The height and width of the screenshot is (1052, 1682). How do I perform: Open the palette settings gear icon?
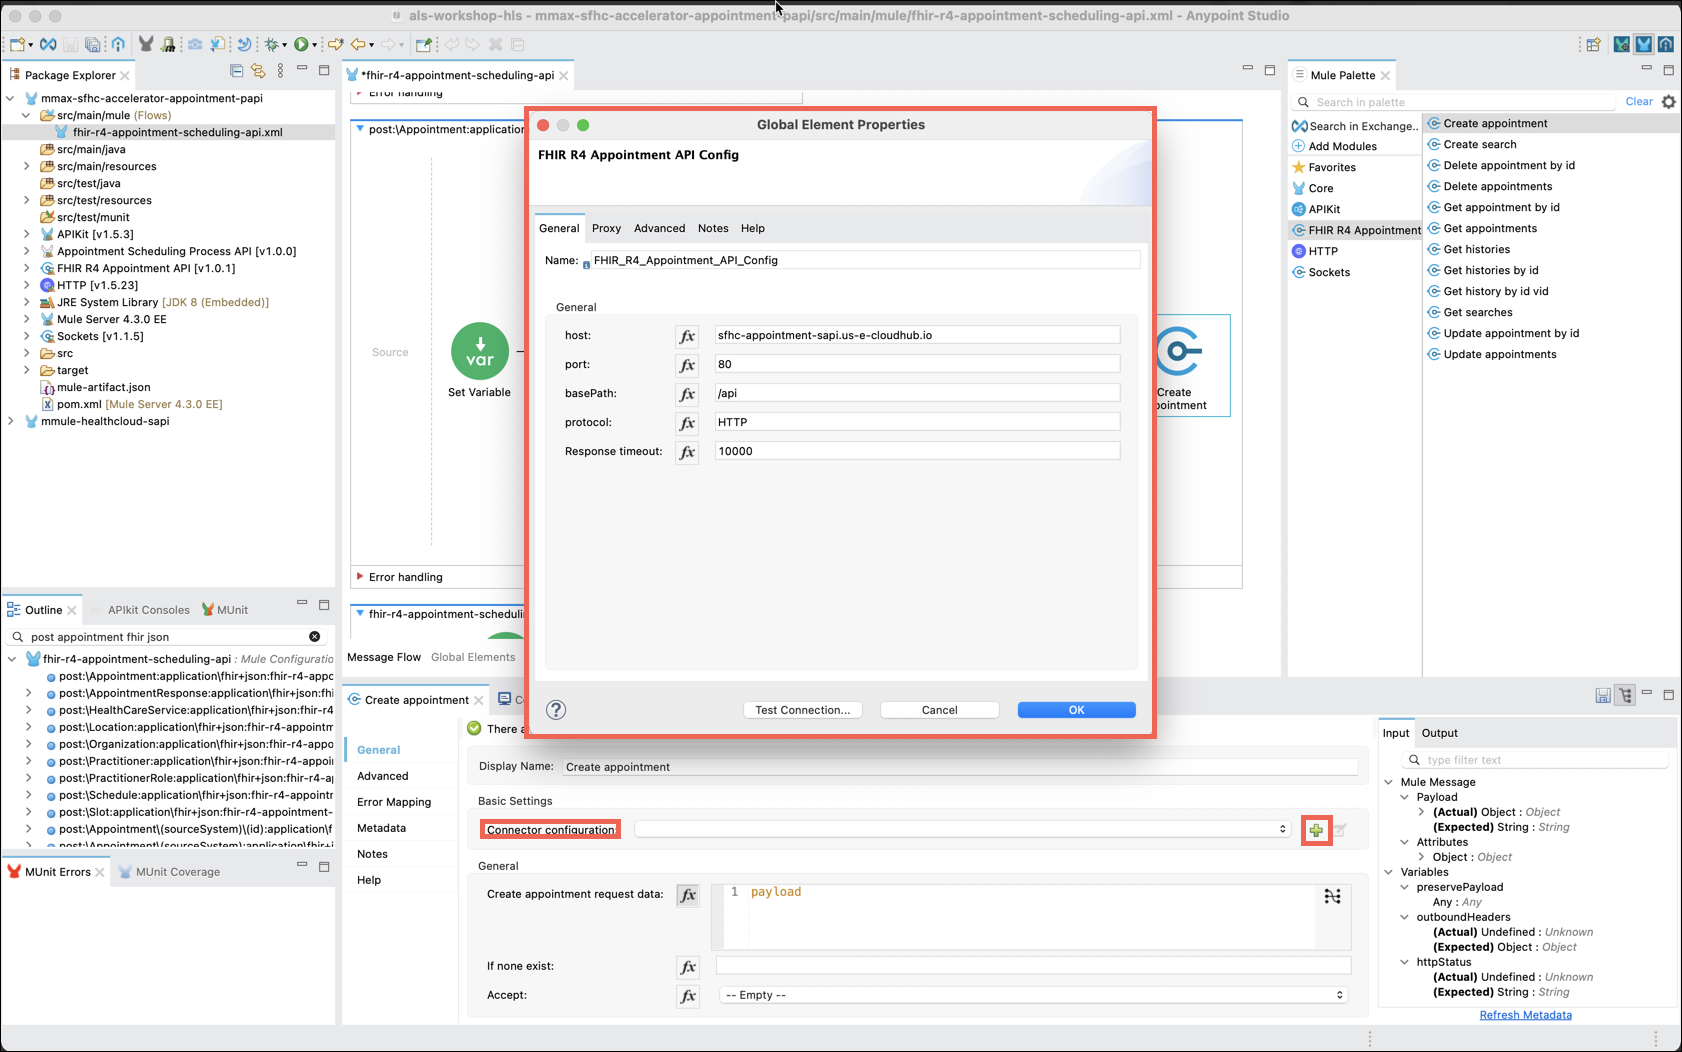click(1669, 102)
